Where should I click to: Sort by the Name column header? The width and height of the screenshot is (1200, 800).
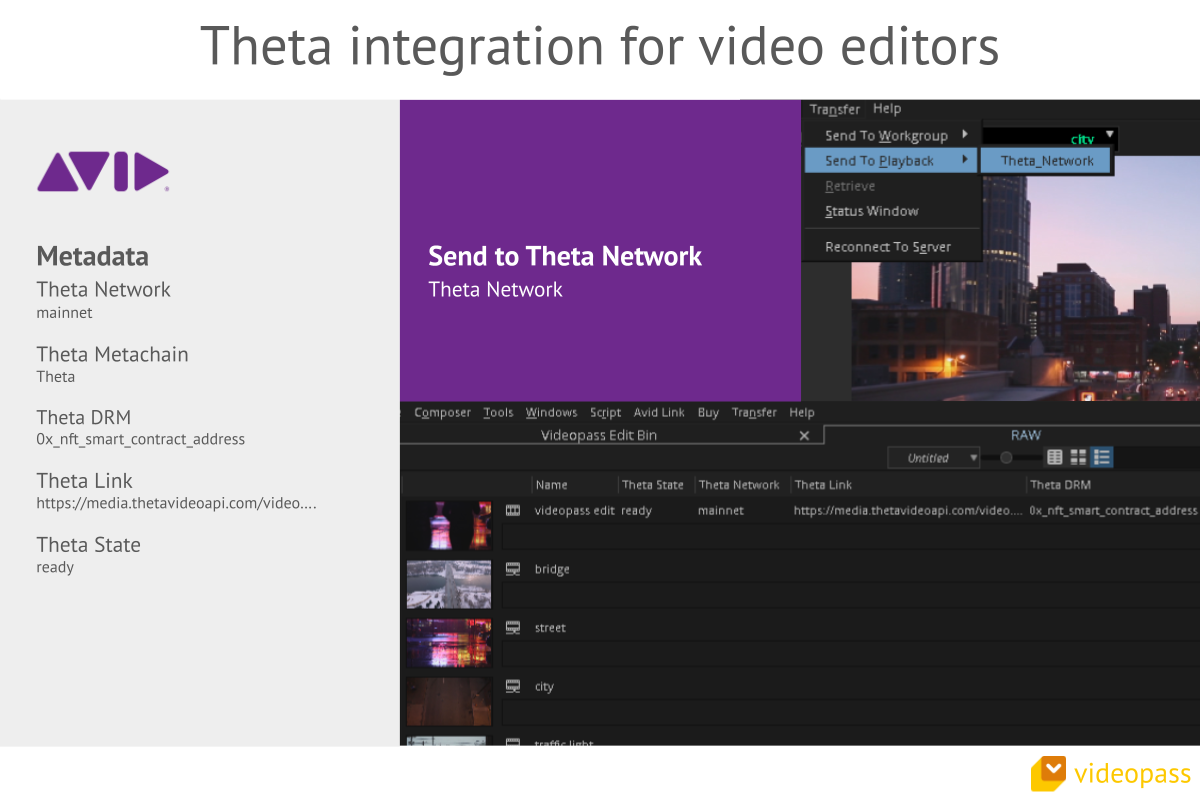pyautogui.click(x=551, y=485)
